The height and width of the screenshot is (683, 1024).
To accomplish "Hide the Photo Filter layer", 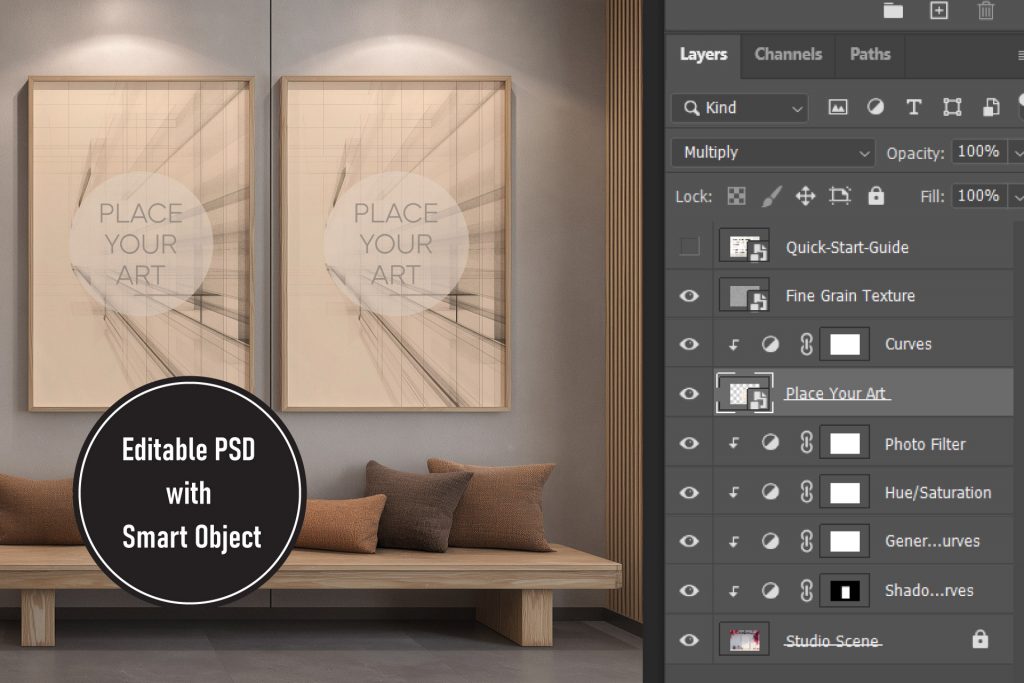I will [x=689, y=443].
